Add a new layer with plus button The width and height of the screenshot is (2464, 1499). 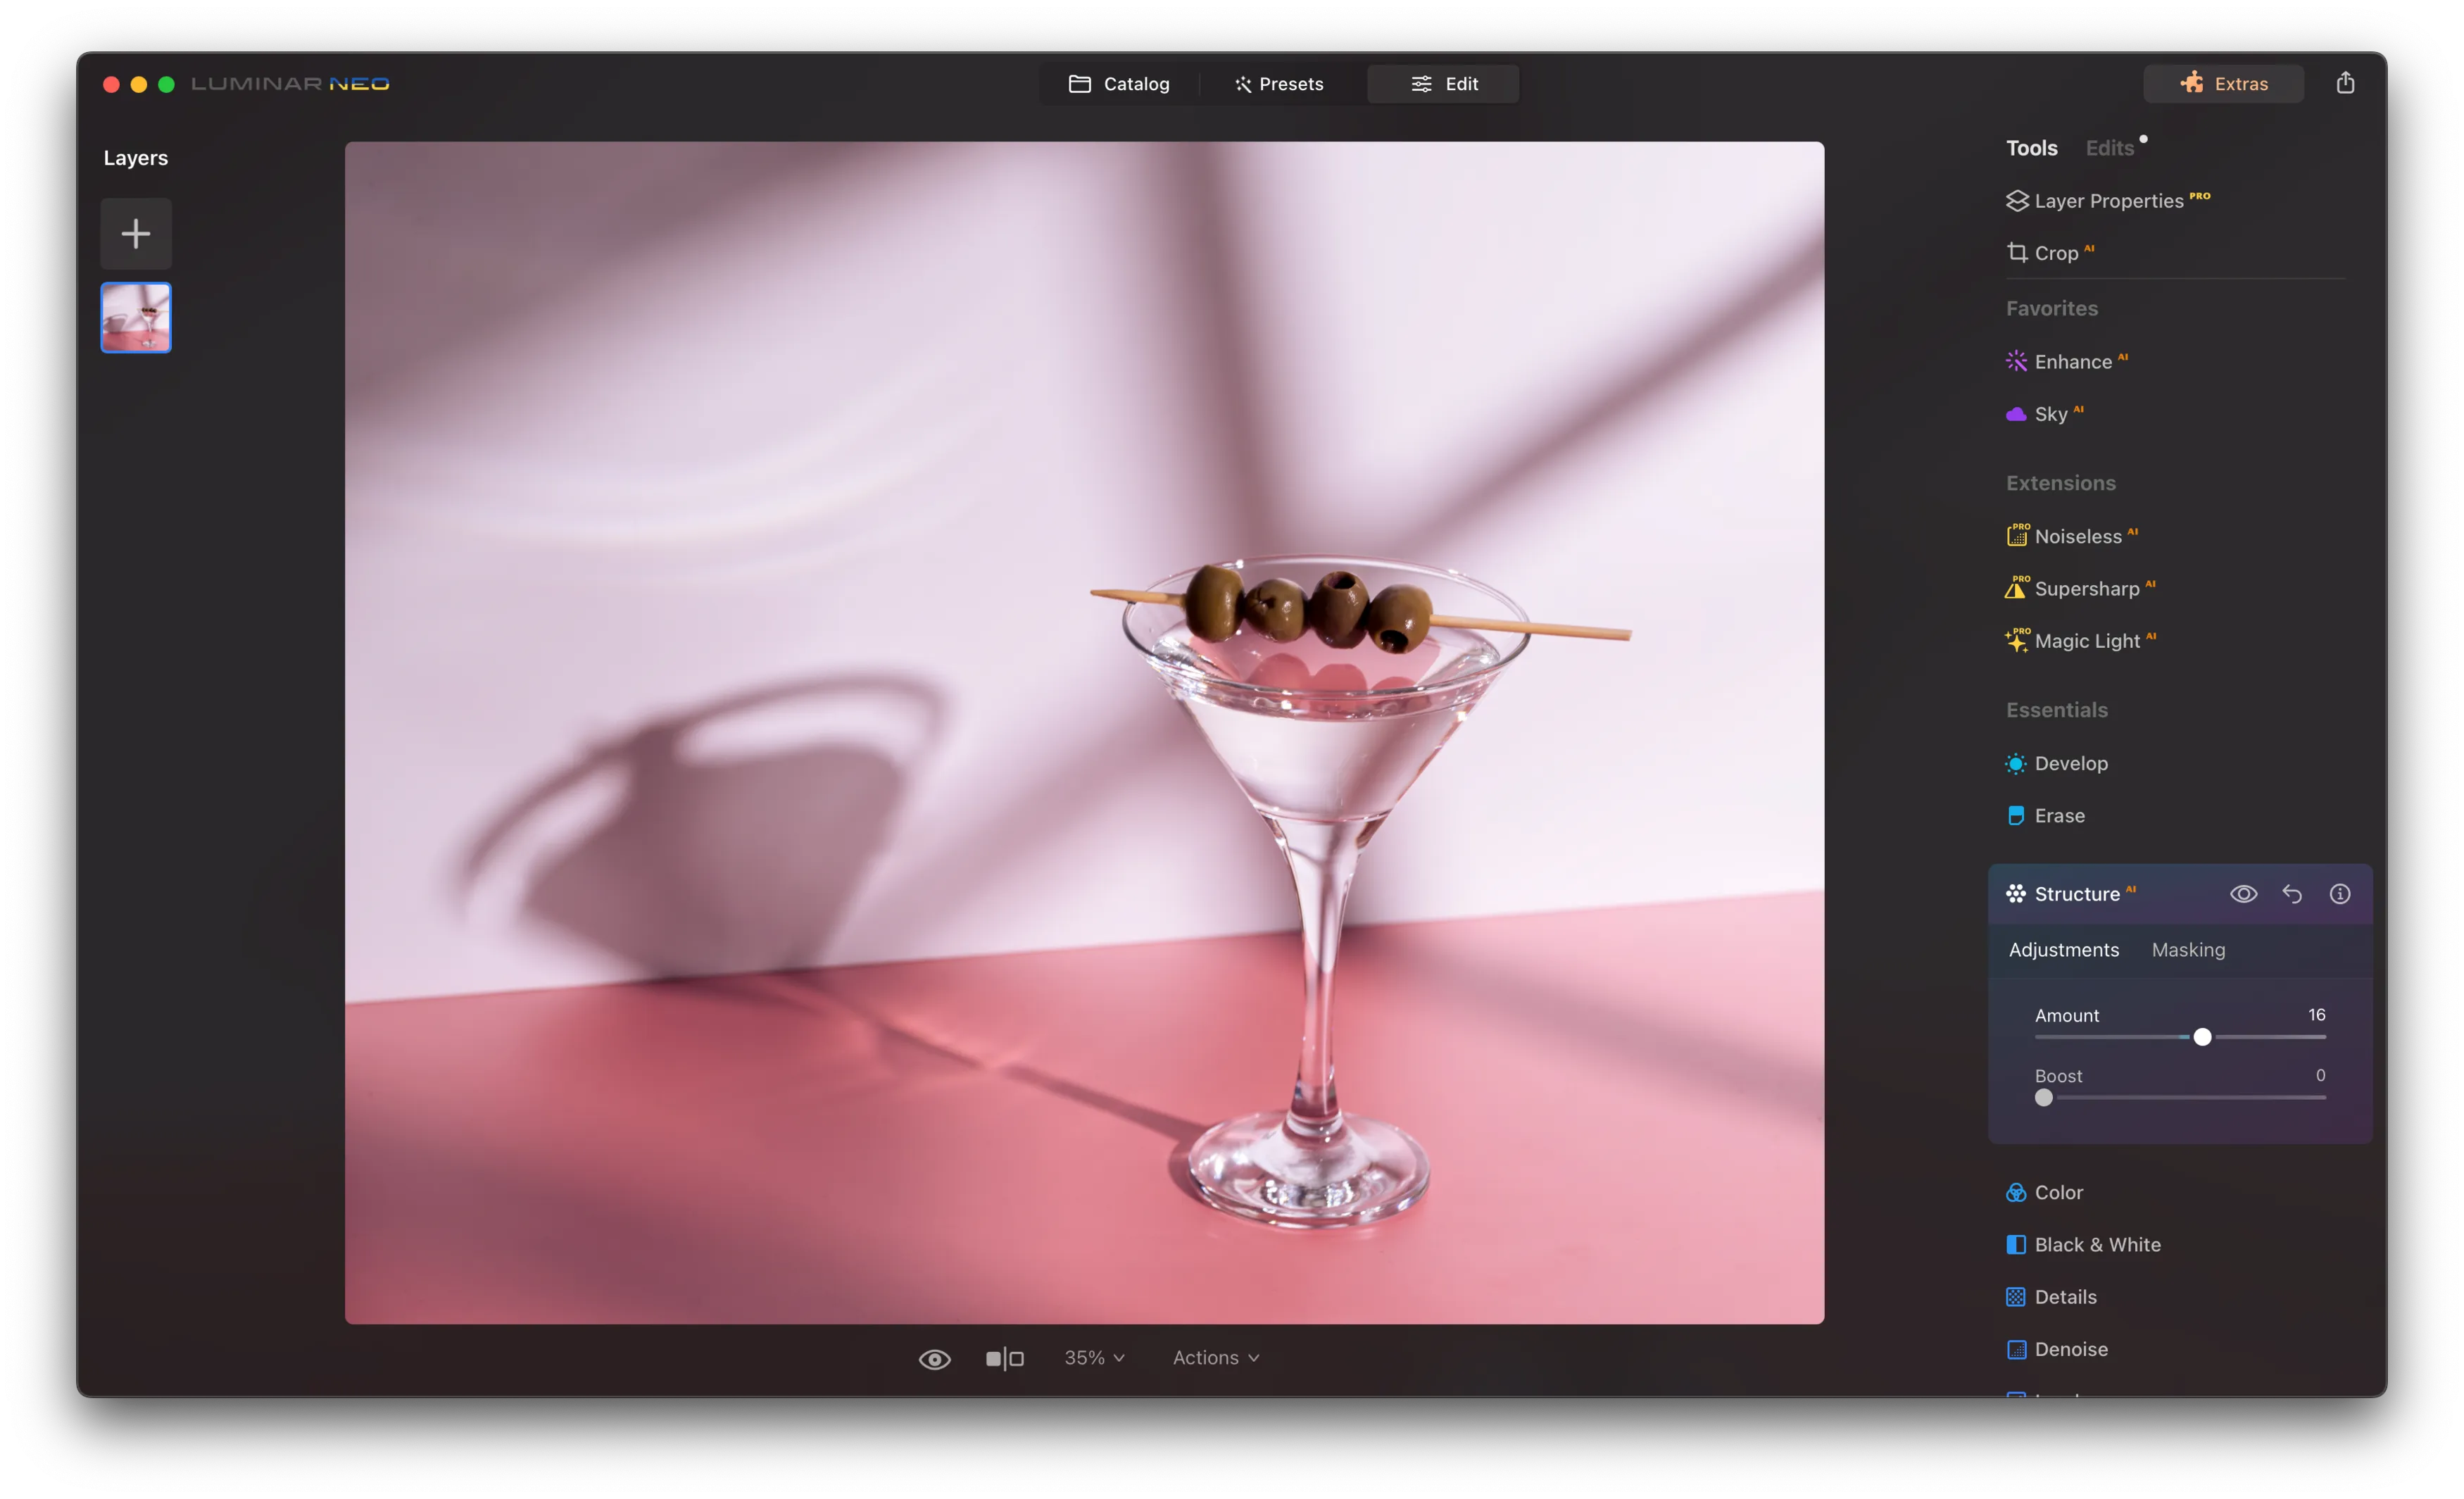[x=136, y=234]
